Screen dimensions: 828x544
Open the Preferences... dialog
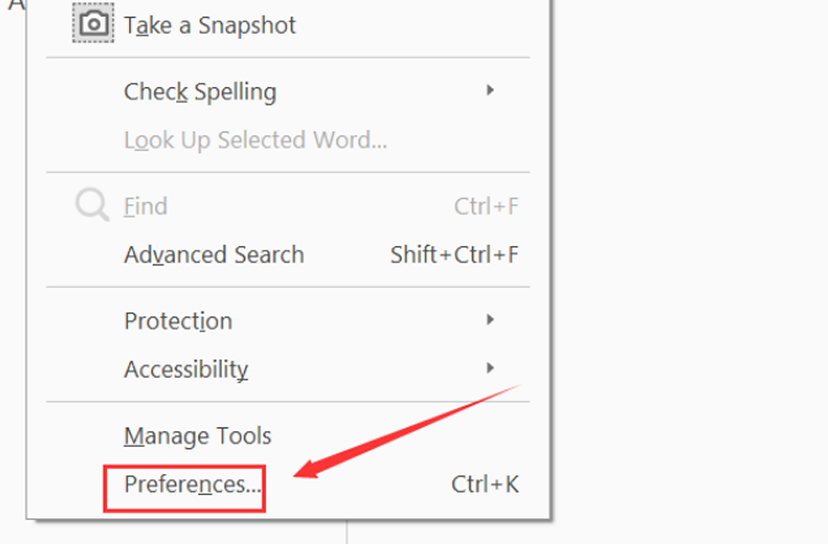click(192, 485)
